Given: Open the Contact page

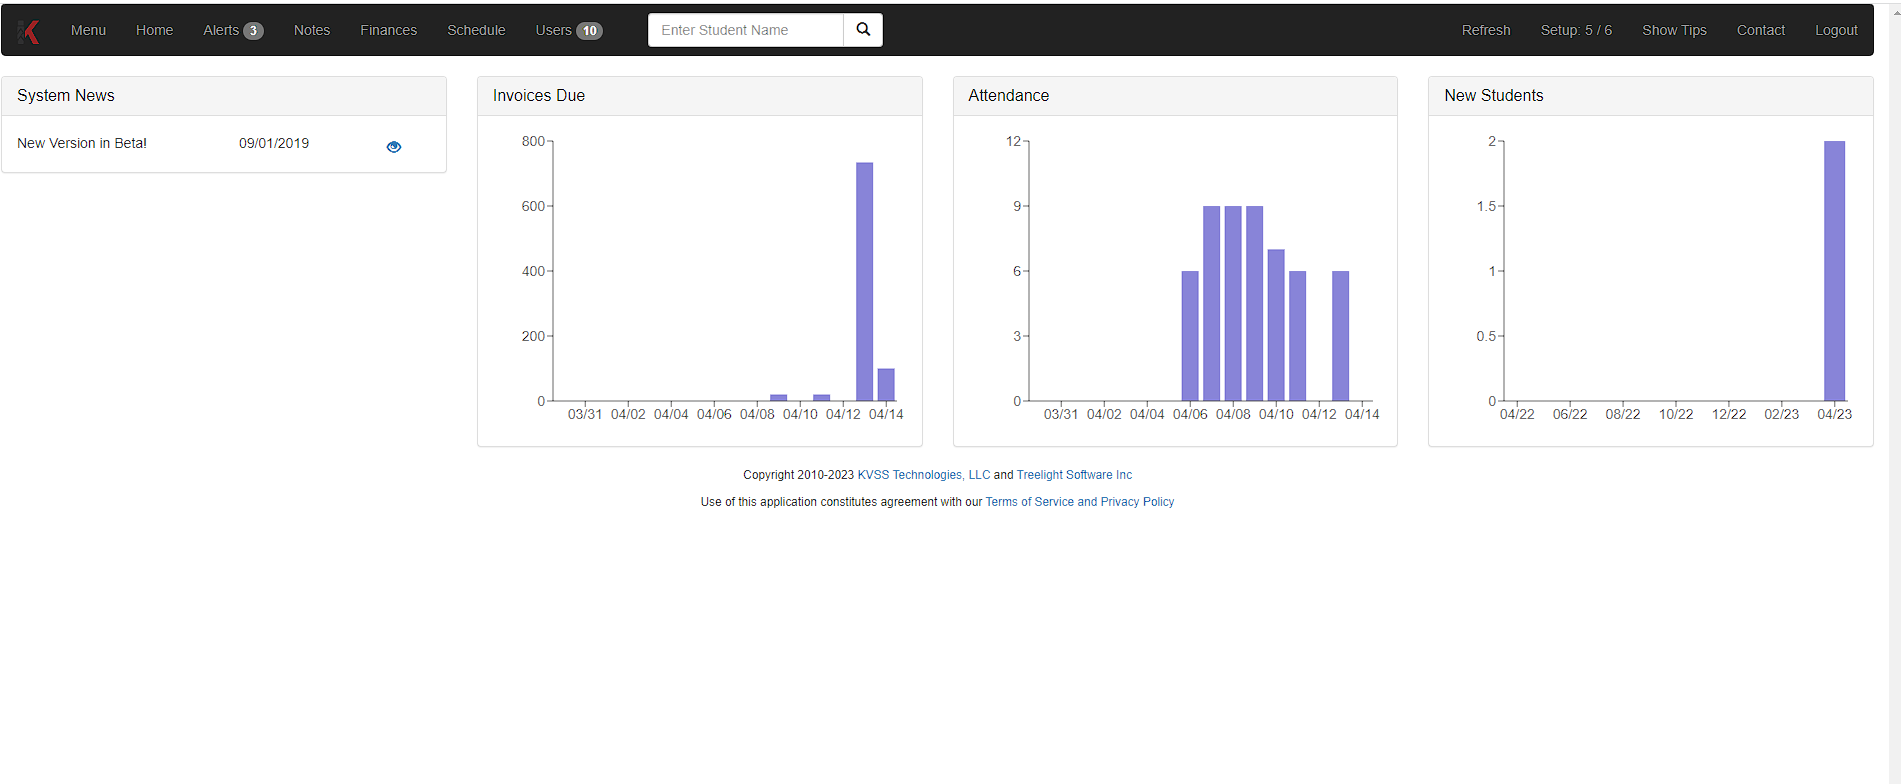Looking at the screenshot, I should click(x=1760, y=30).
